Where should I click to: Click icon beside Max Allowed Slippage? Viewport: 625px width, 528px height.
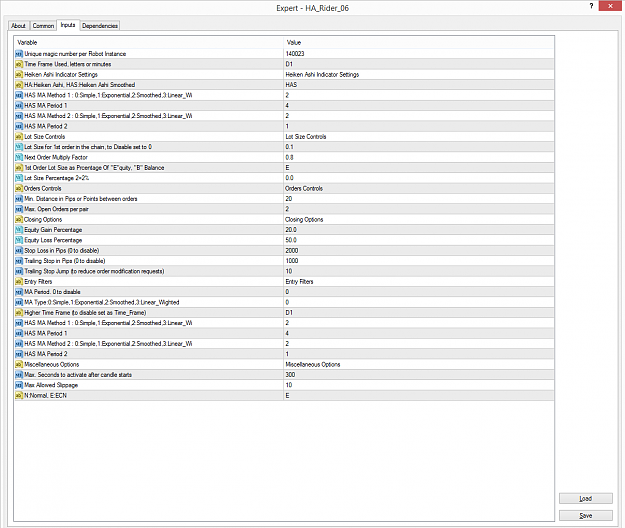[19, 385]
